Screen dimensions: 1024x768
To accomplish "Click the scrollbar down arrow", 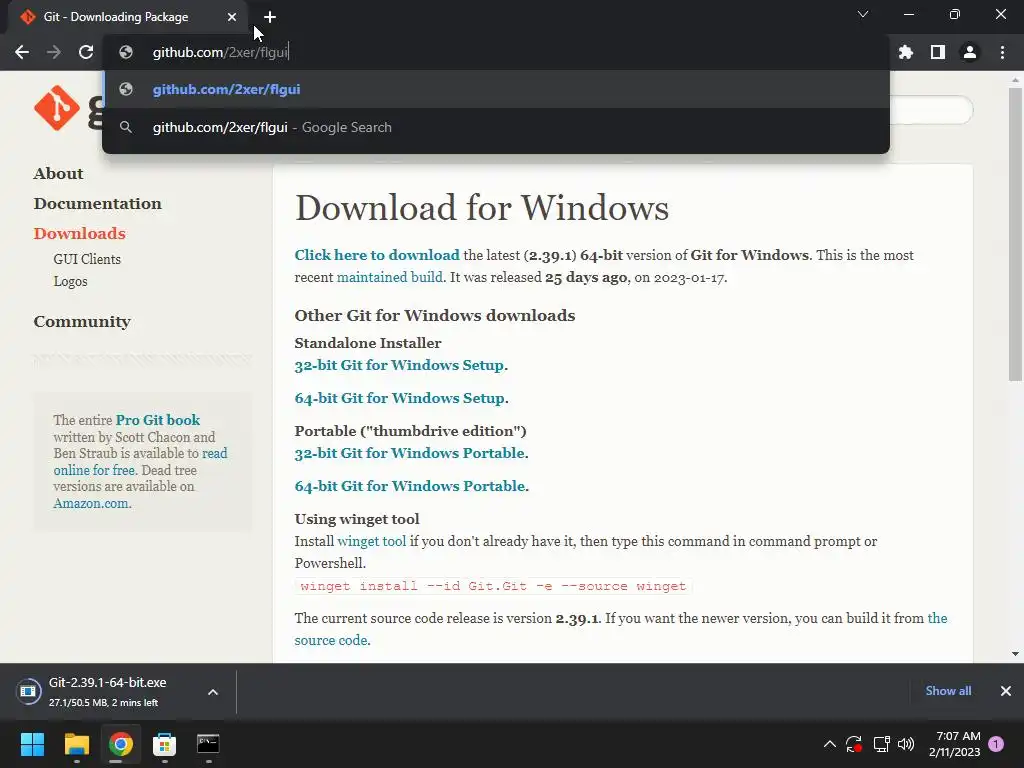I will 1015,654.
